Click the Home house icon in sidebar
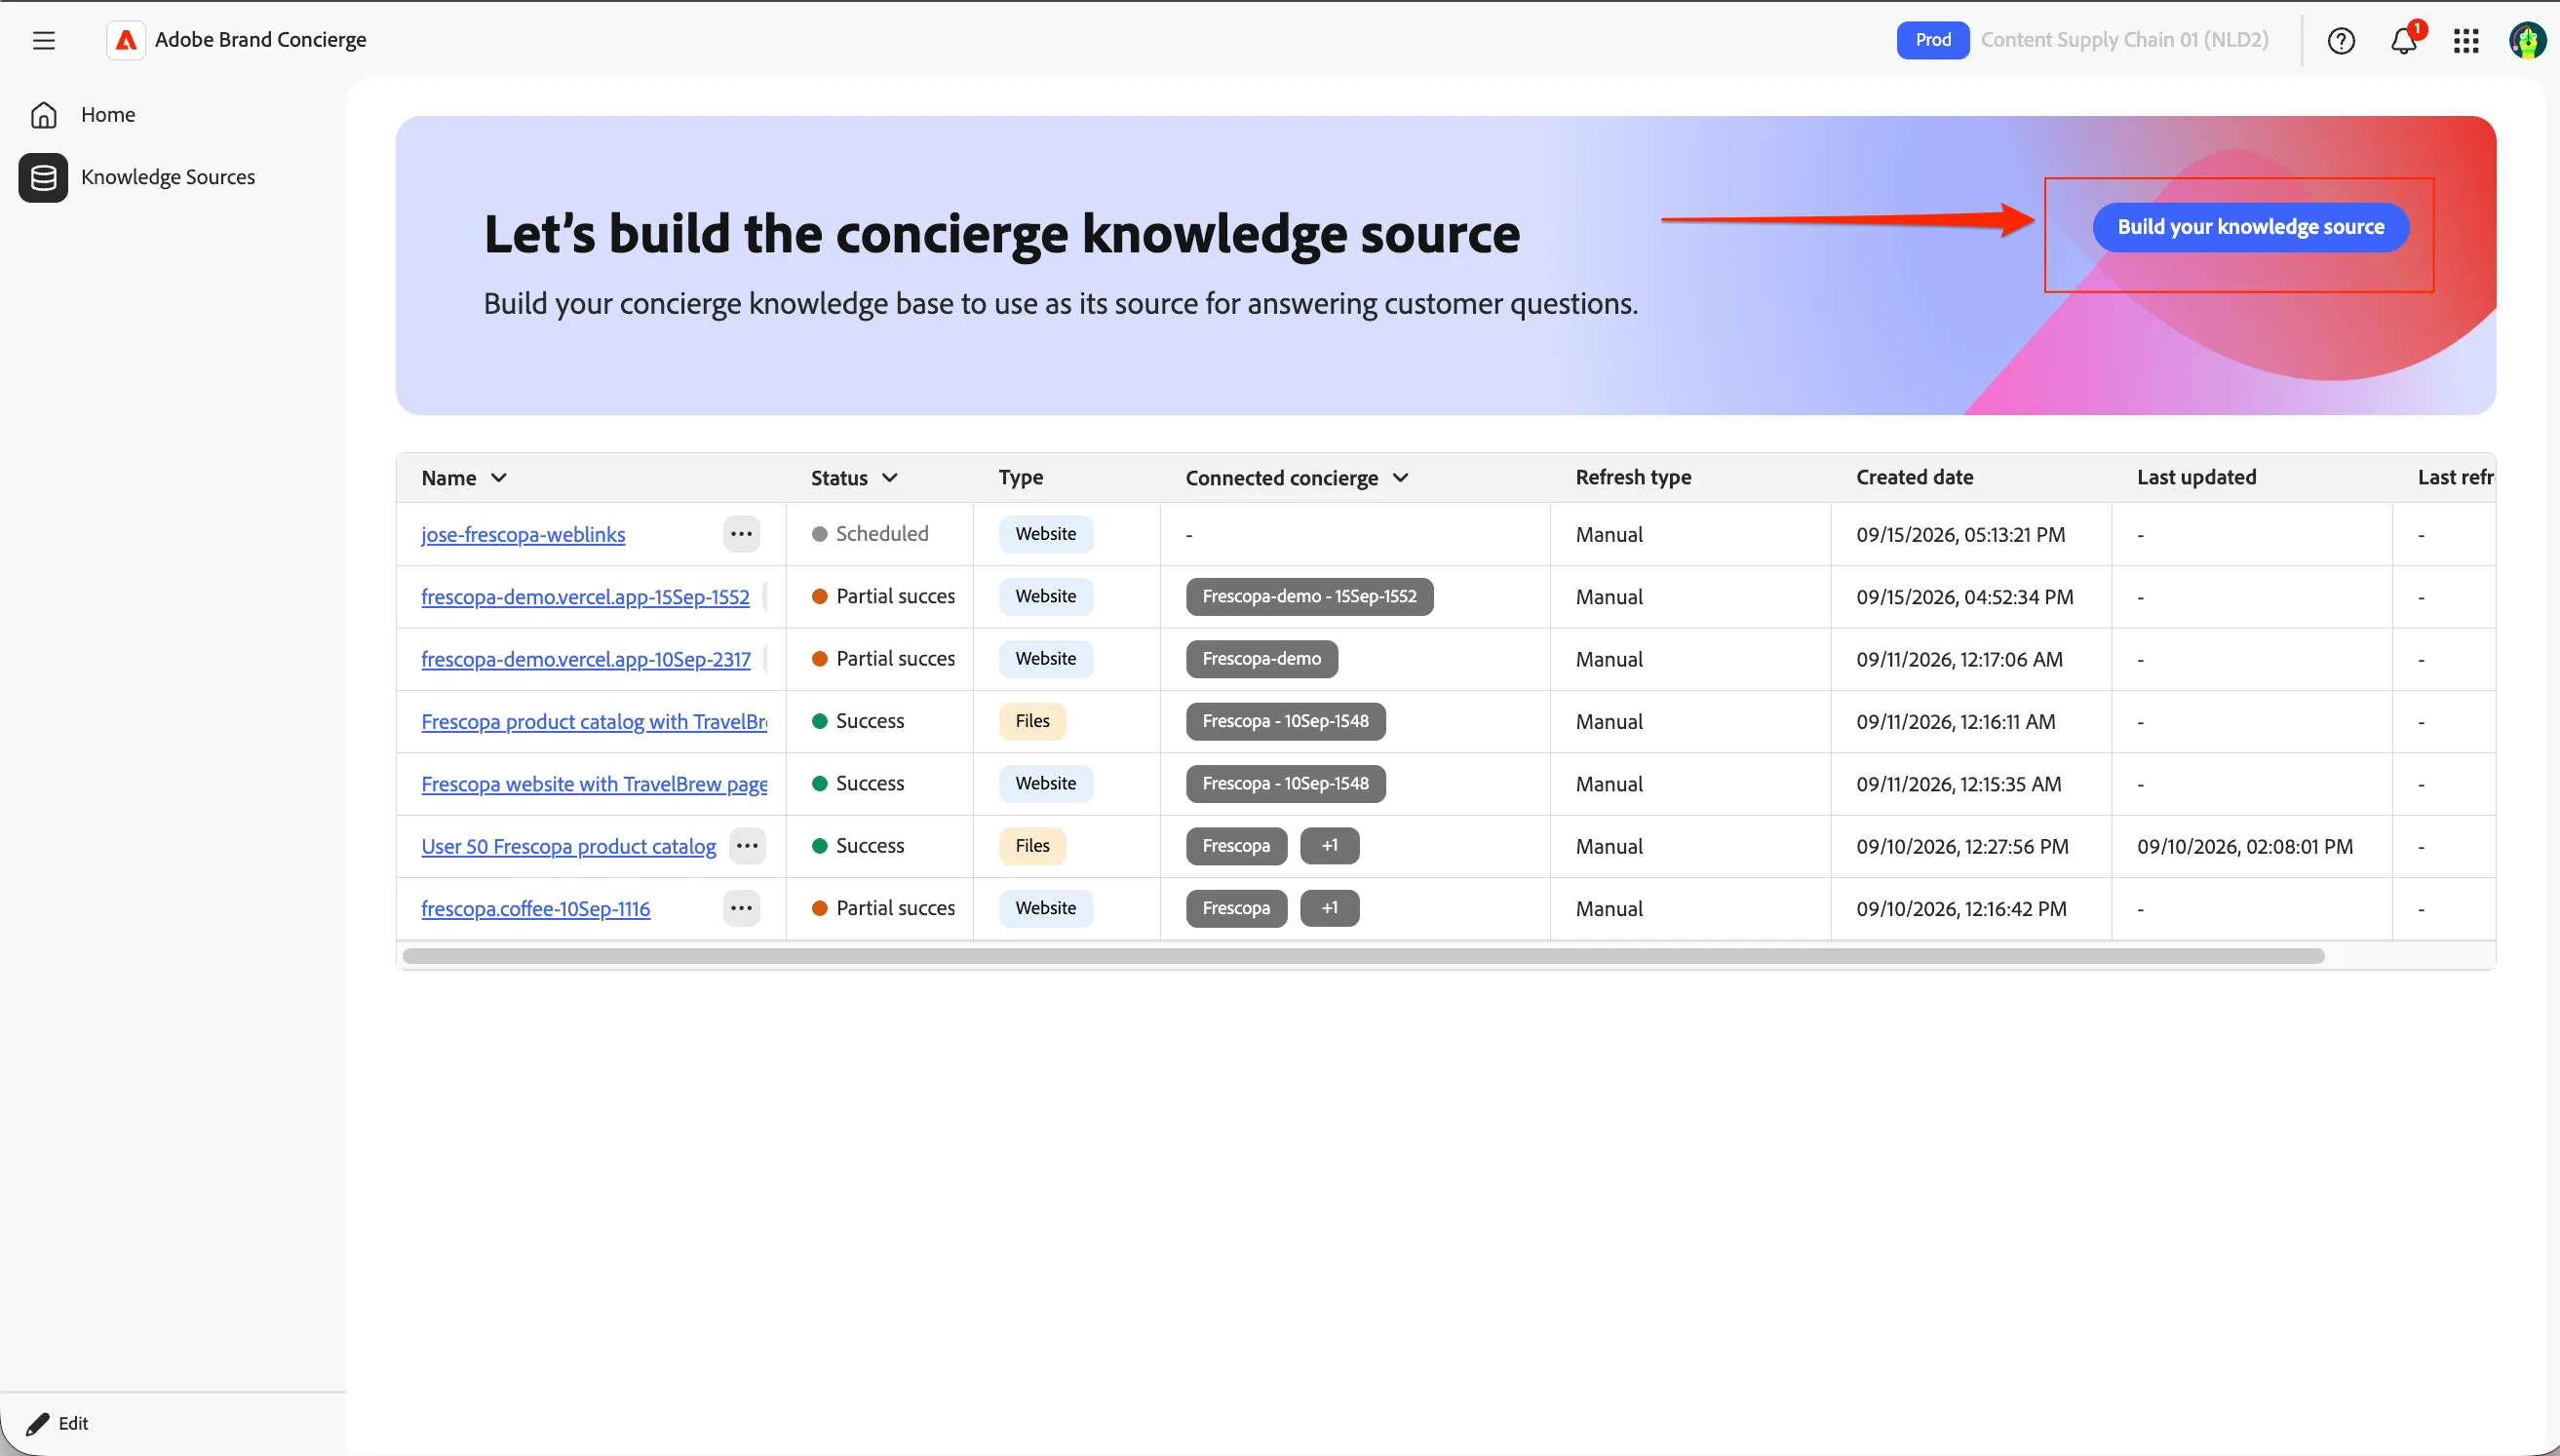Viewport: 2560px width, 1456px height. (43, 115)
